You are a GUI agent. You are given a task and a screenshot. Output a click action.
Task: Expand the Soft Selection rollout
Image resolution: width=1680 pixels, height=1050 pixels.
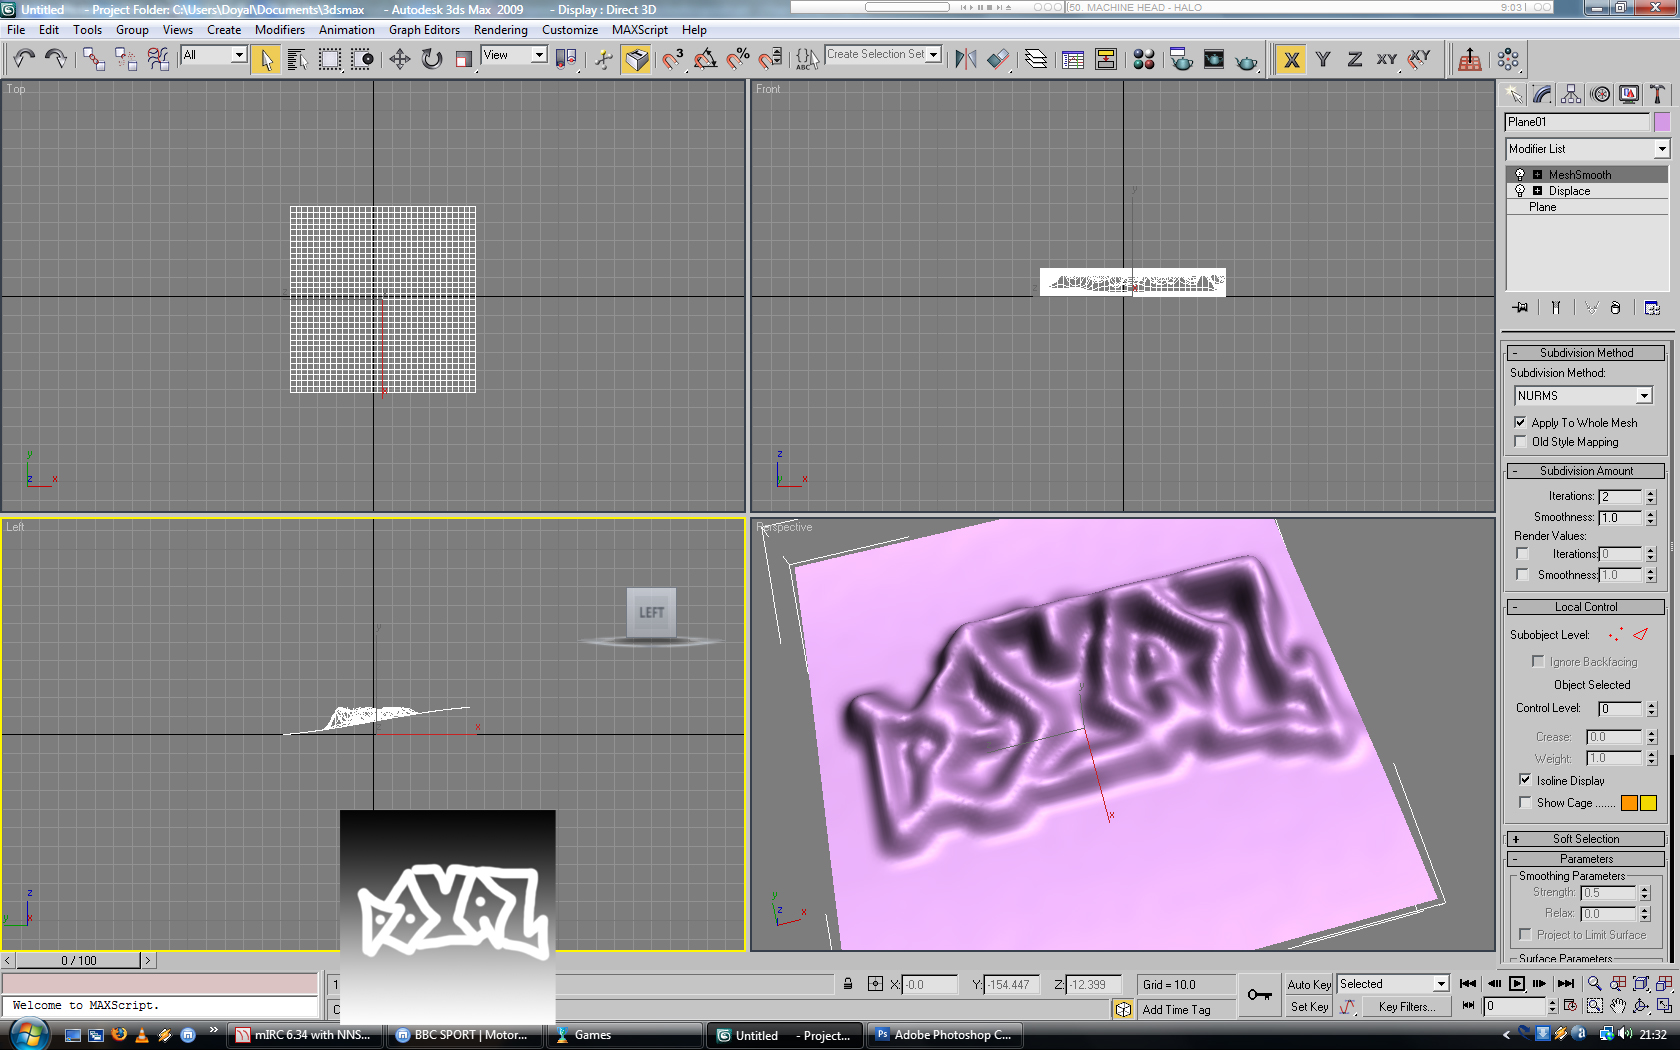click(1585, 839)
